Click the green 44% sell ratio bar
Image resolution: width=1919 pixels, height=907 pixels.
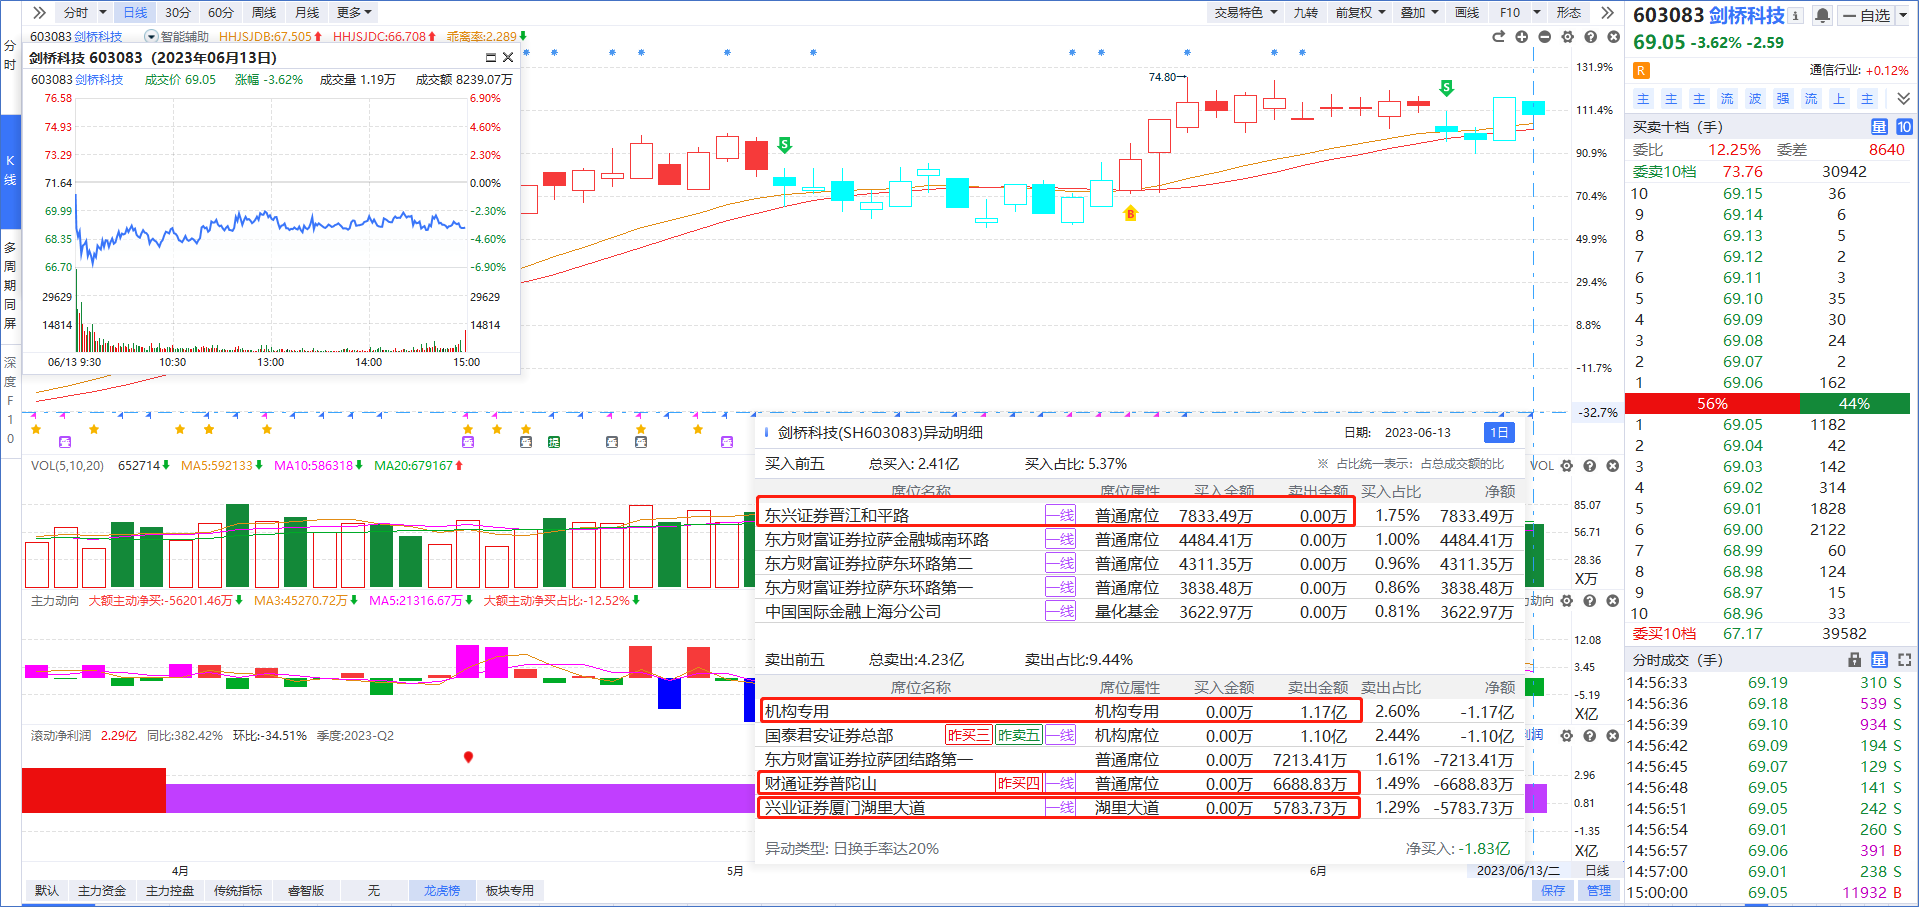pyautogui.click(x=1855, y=404)
